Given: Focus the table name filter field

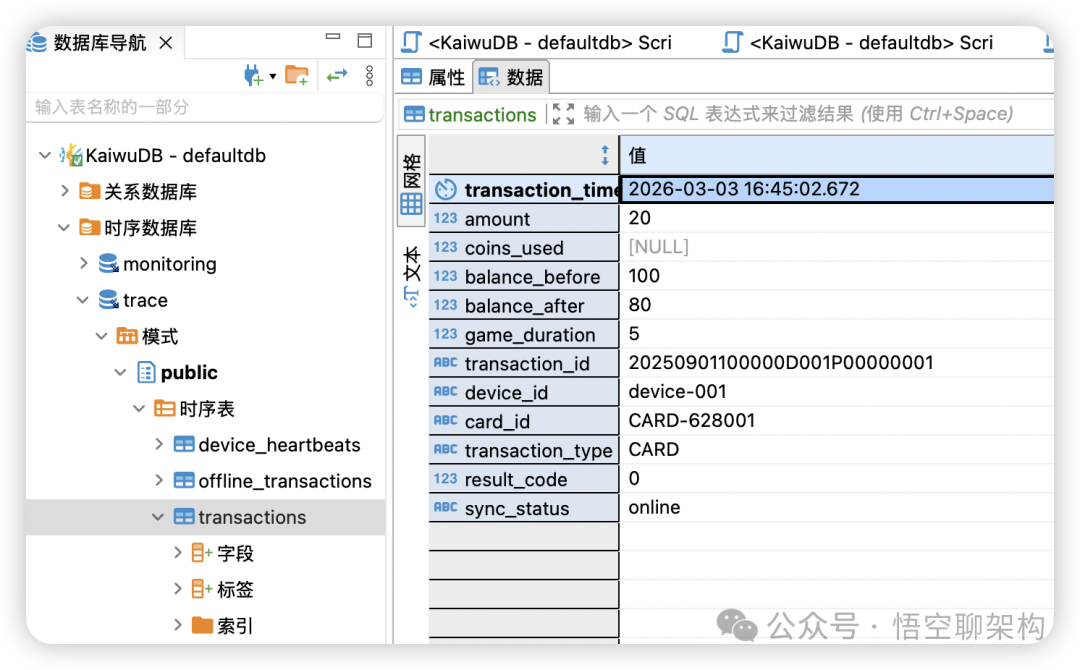Looking at the screenshot, I should point(205,107).
